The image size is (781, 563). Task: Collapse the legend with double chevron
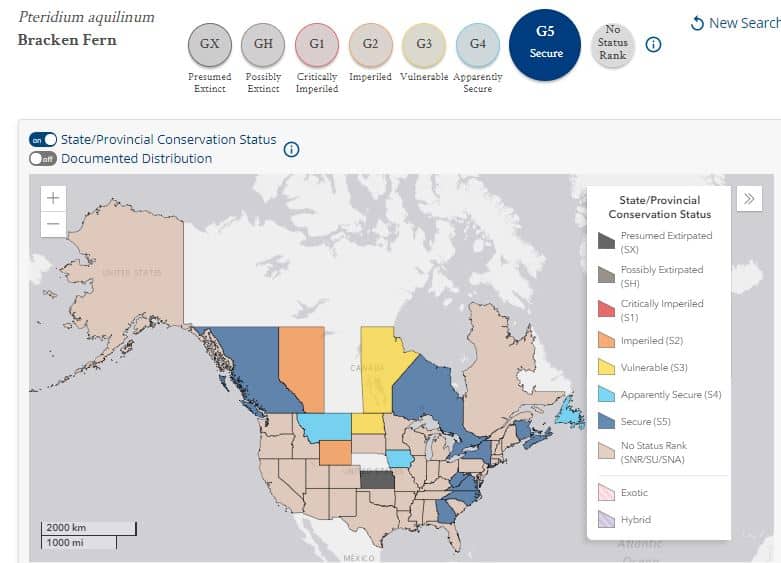[749, 199]
